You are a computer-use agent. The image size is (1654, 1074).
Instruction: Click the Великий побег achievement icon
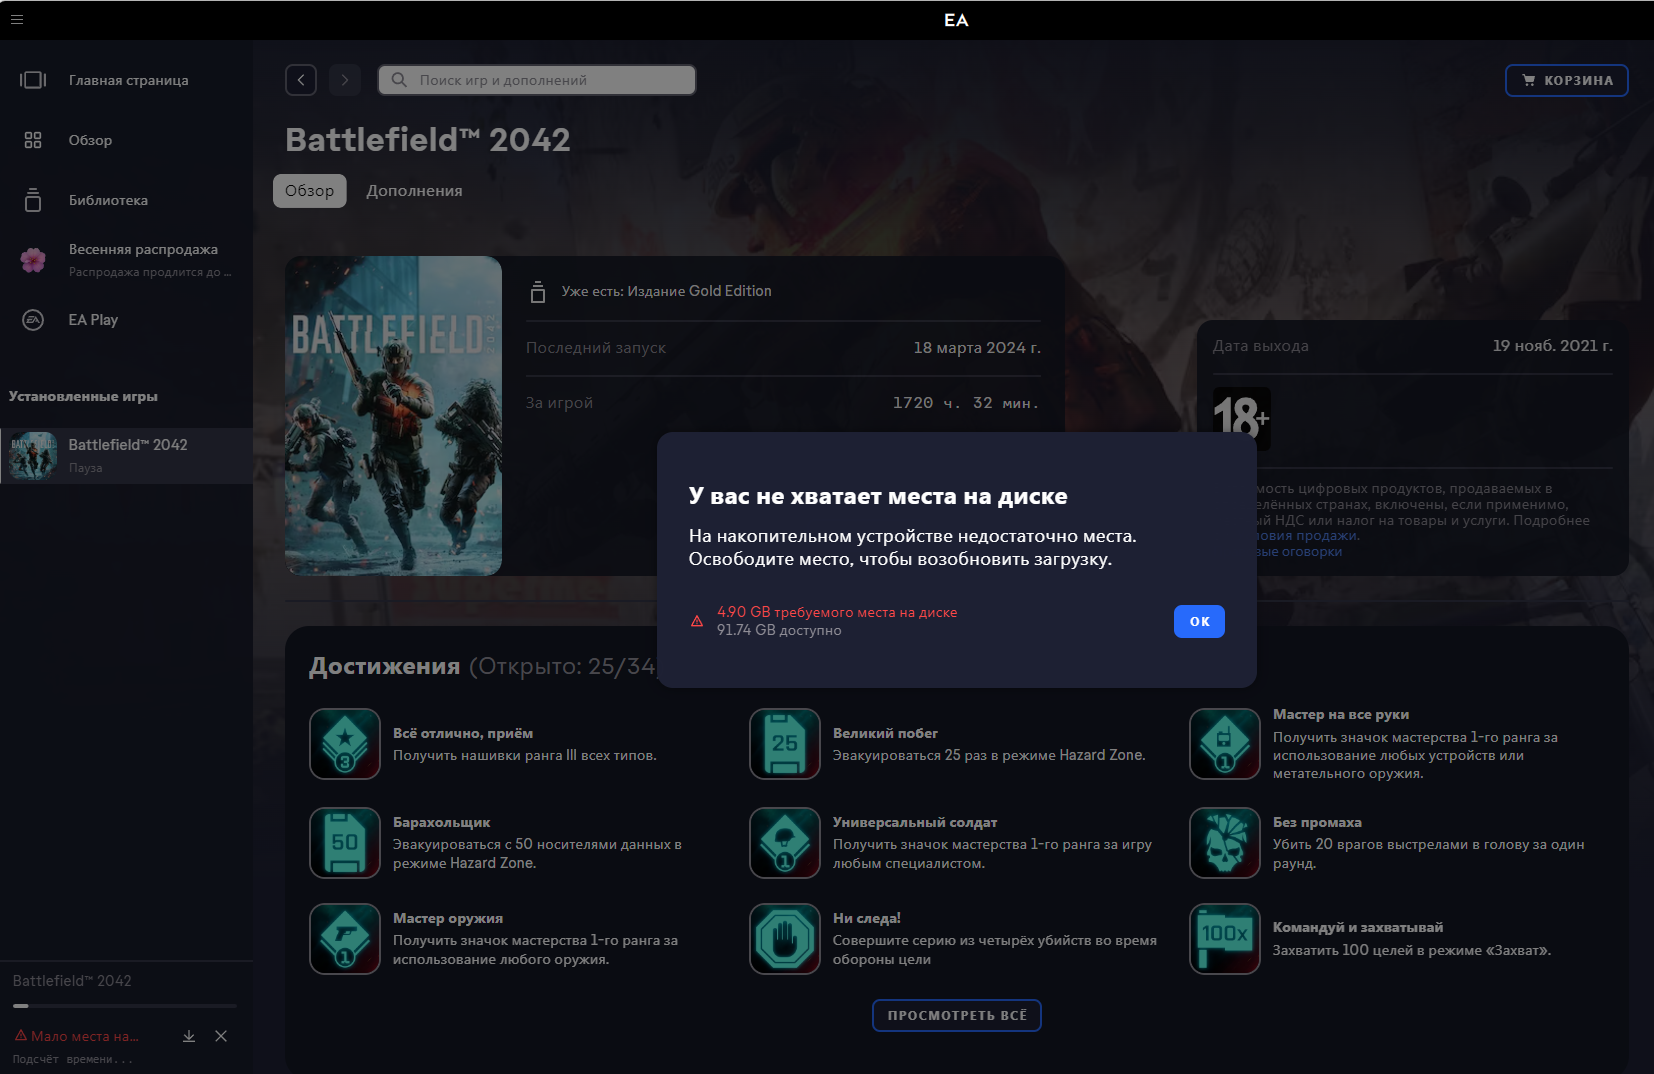tap(785, 744)
